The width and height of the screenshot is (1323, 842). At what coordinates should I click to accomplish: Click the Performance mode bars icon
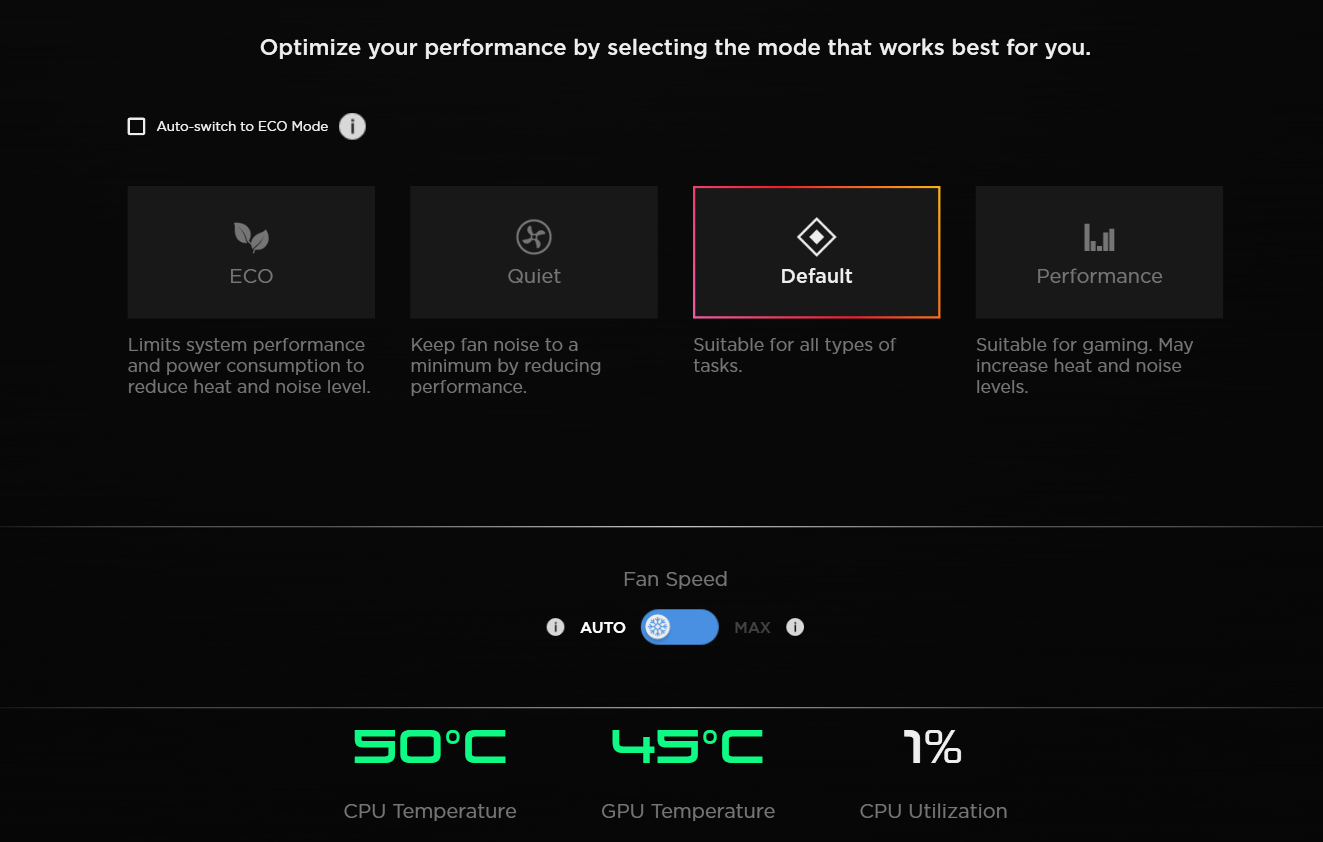pyautogui.click(x=1099, y=237)
